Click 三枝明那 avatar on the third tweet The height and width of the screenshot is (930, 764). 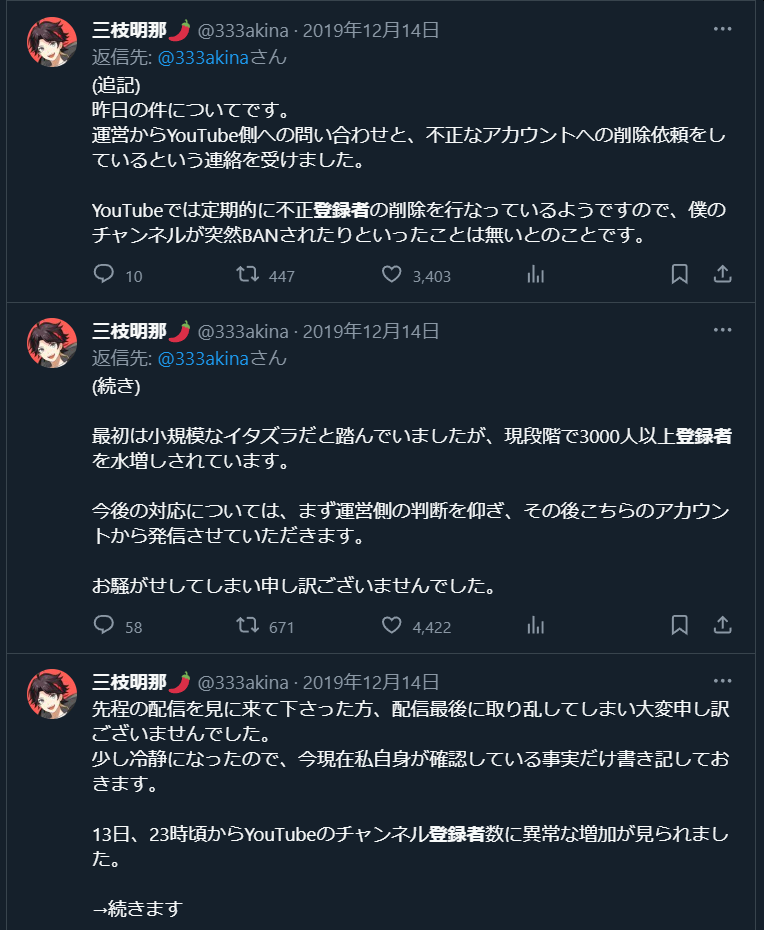(52, 695)
